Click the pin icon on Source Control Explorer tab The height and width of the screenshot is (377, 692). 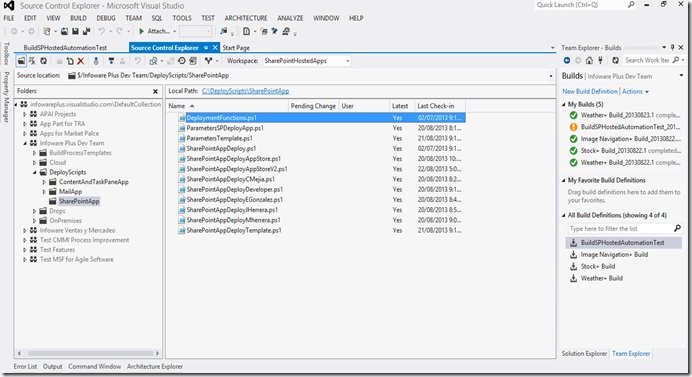(206, 48)
